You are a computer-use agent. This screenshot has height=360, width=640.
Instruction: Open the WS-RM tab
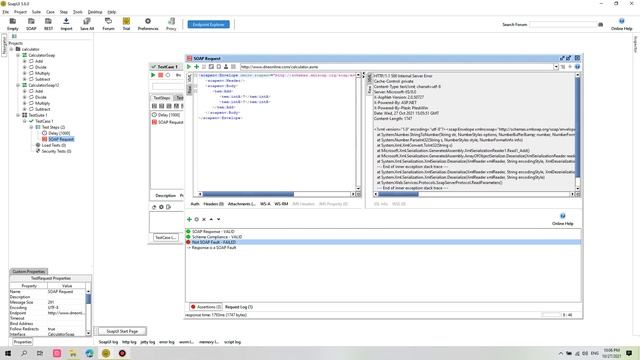tap(281, 204)
